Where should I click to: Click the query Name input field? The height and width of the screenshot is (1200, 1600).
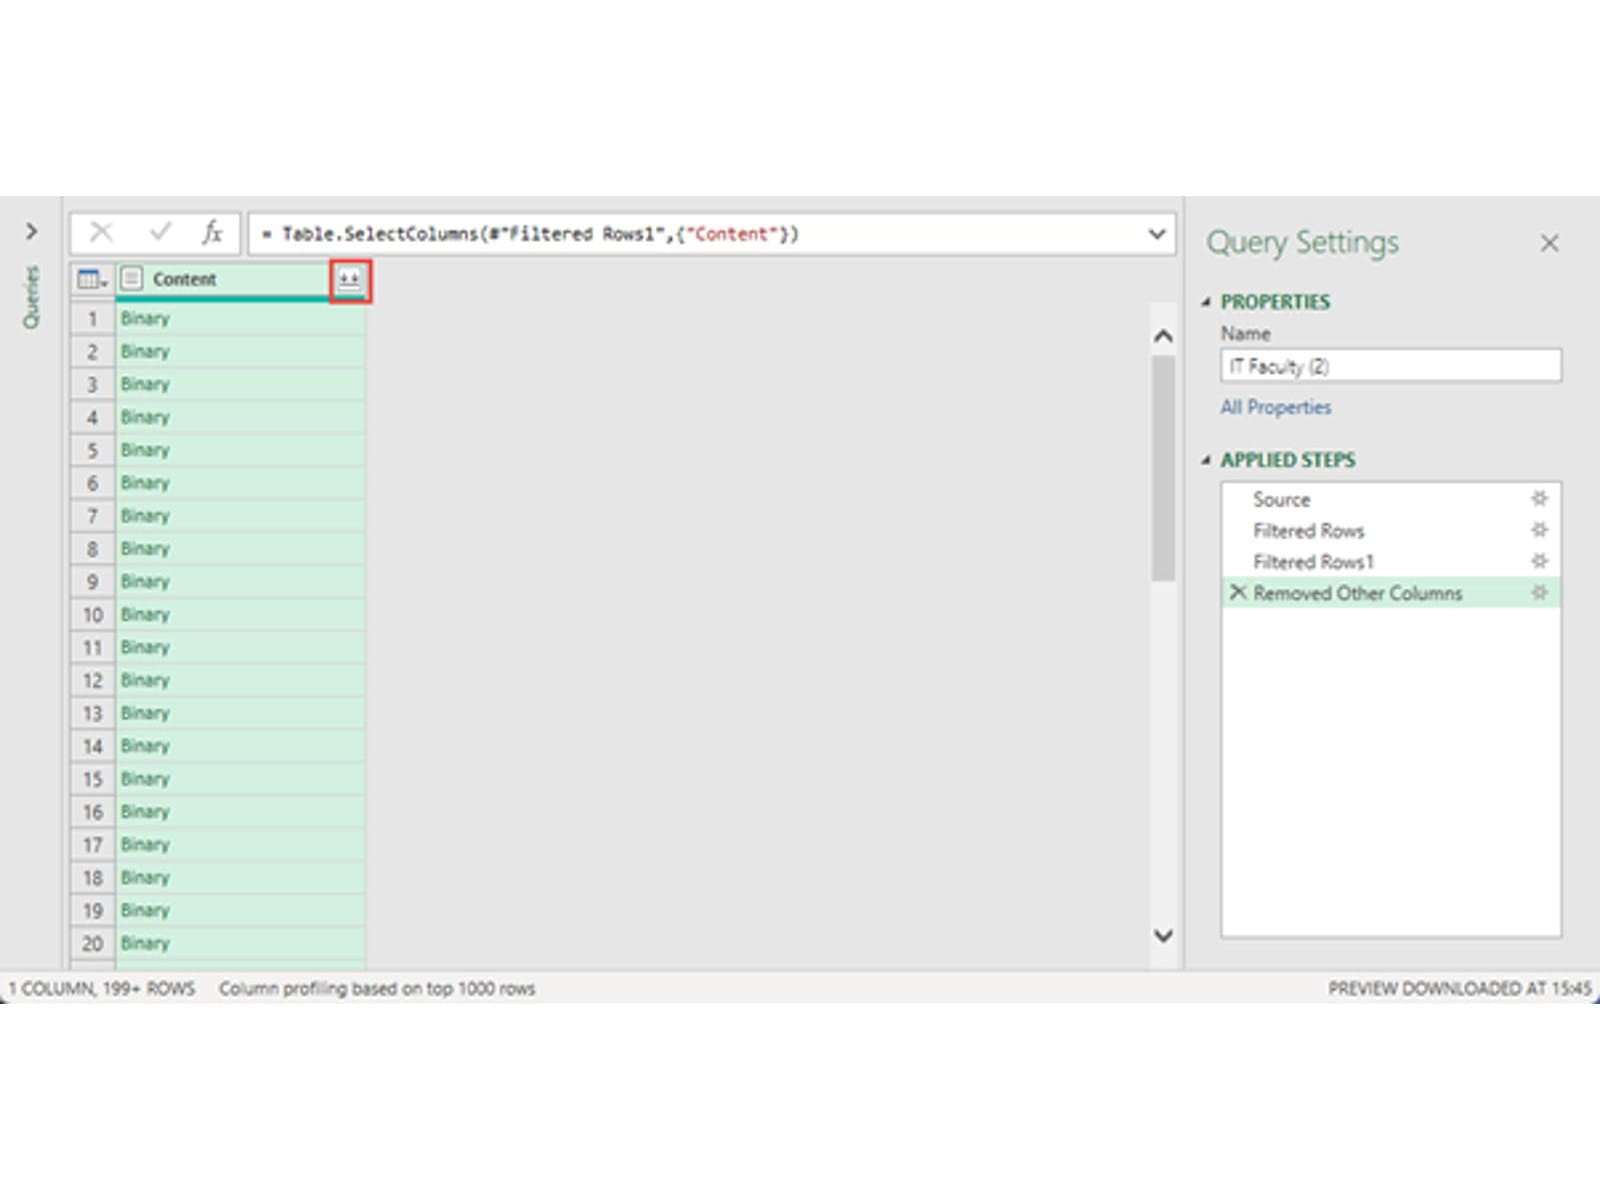[1390, 366]
